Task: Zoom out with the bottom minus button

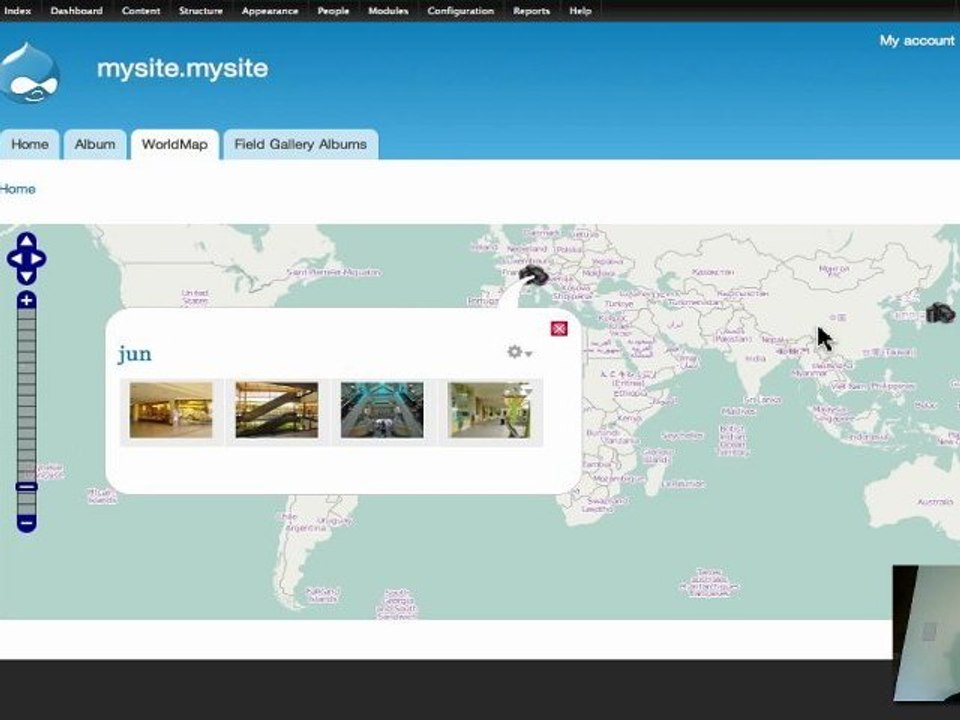Action: tap(27, 522)
